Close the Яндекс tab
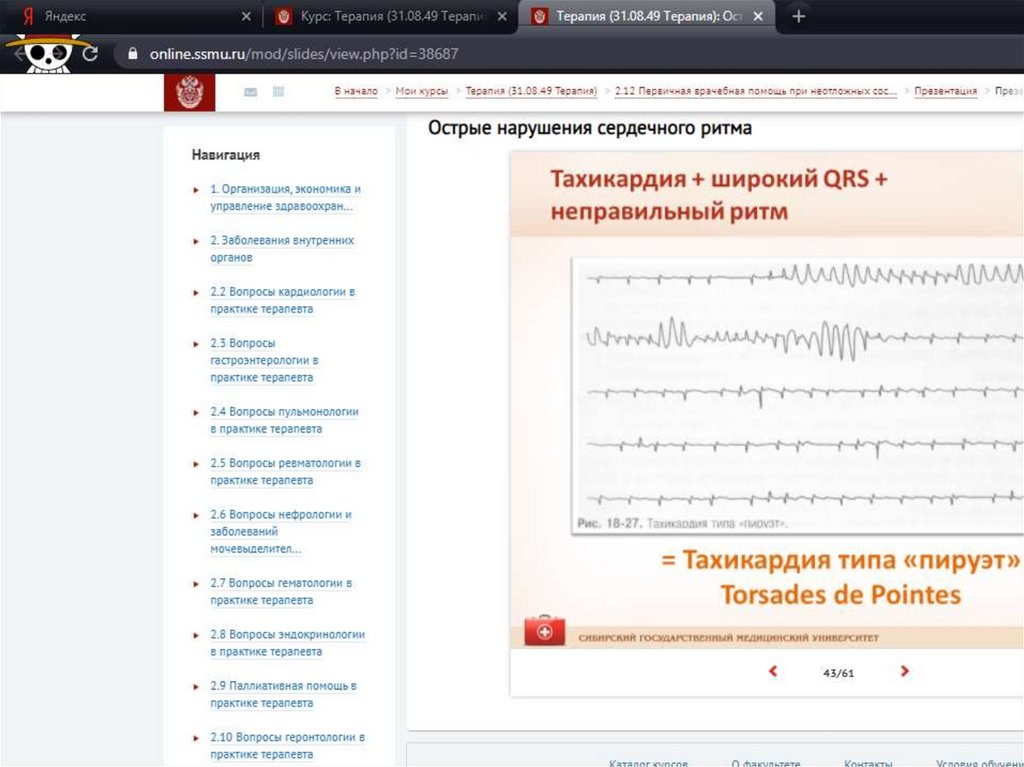 (x=246, y=16)
